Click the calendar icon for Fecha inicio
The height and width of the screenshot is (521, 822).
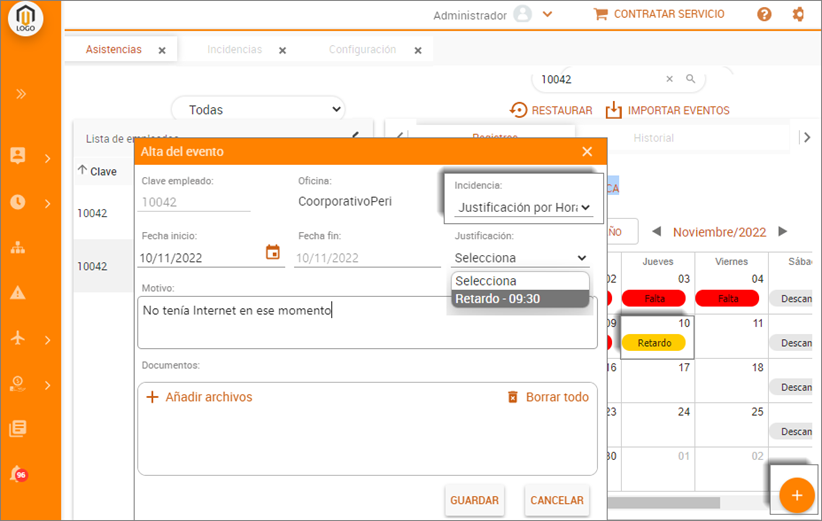(272, 253)
